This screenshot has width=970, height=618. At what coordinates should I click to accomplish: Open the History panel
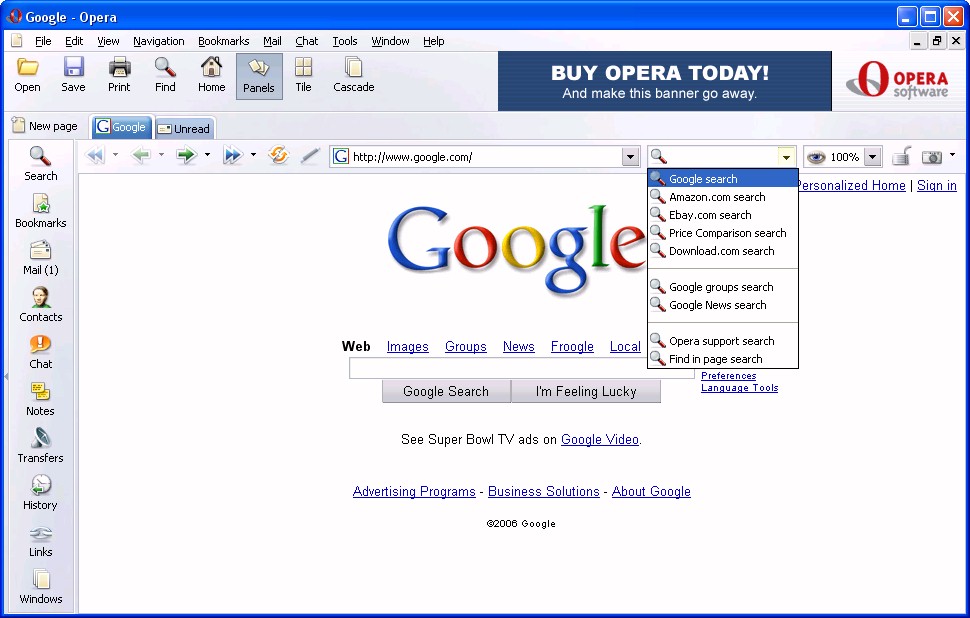coord(40,493)
